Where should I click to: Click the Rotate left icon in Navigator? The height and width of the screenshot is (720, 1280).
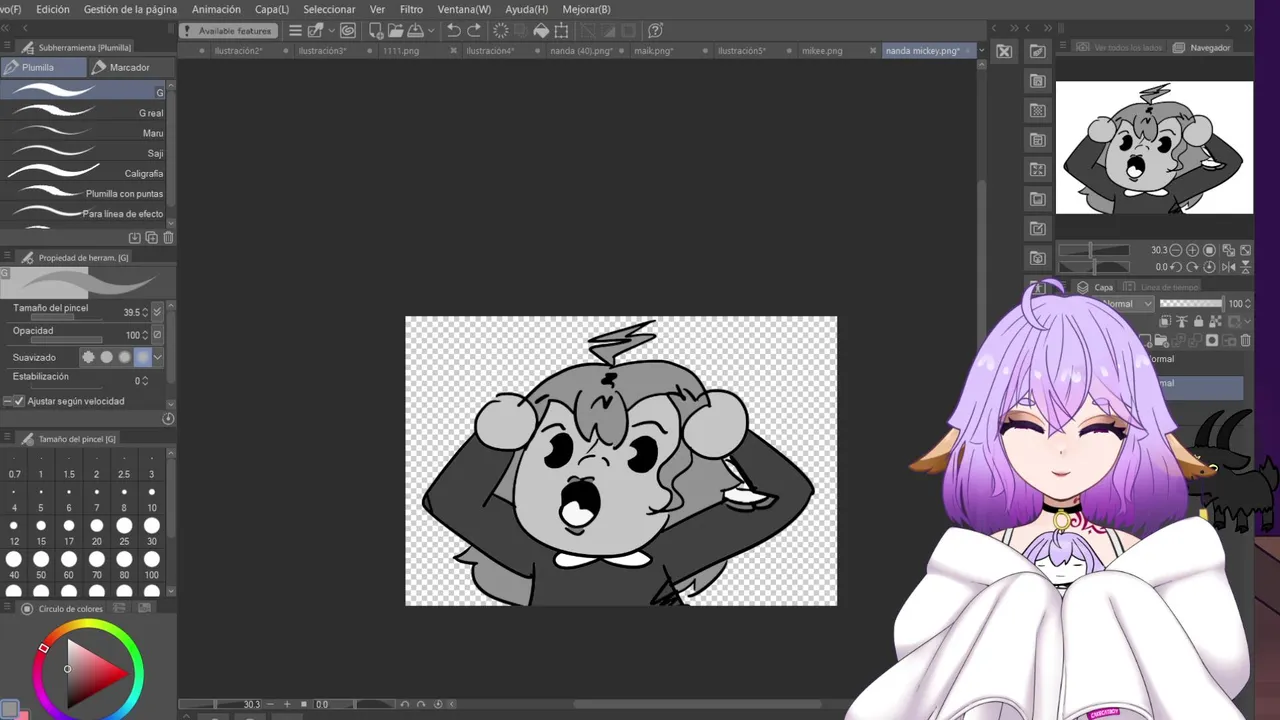[x=1176, y=267]
